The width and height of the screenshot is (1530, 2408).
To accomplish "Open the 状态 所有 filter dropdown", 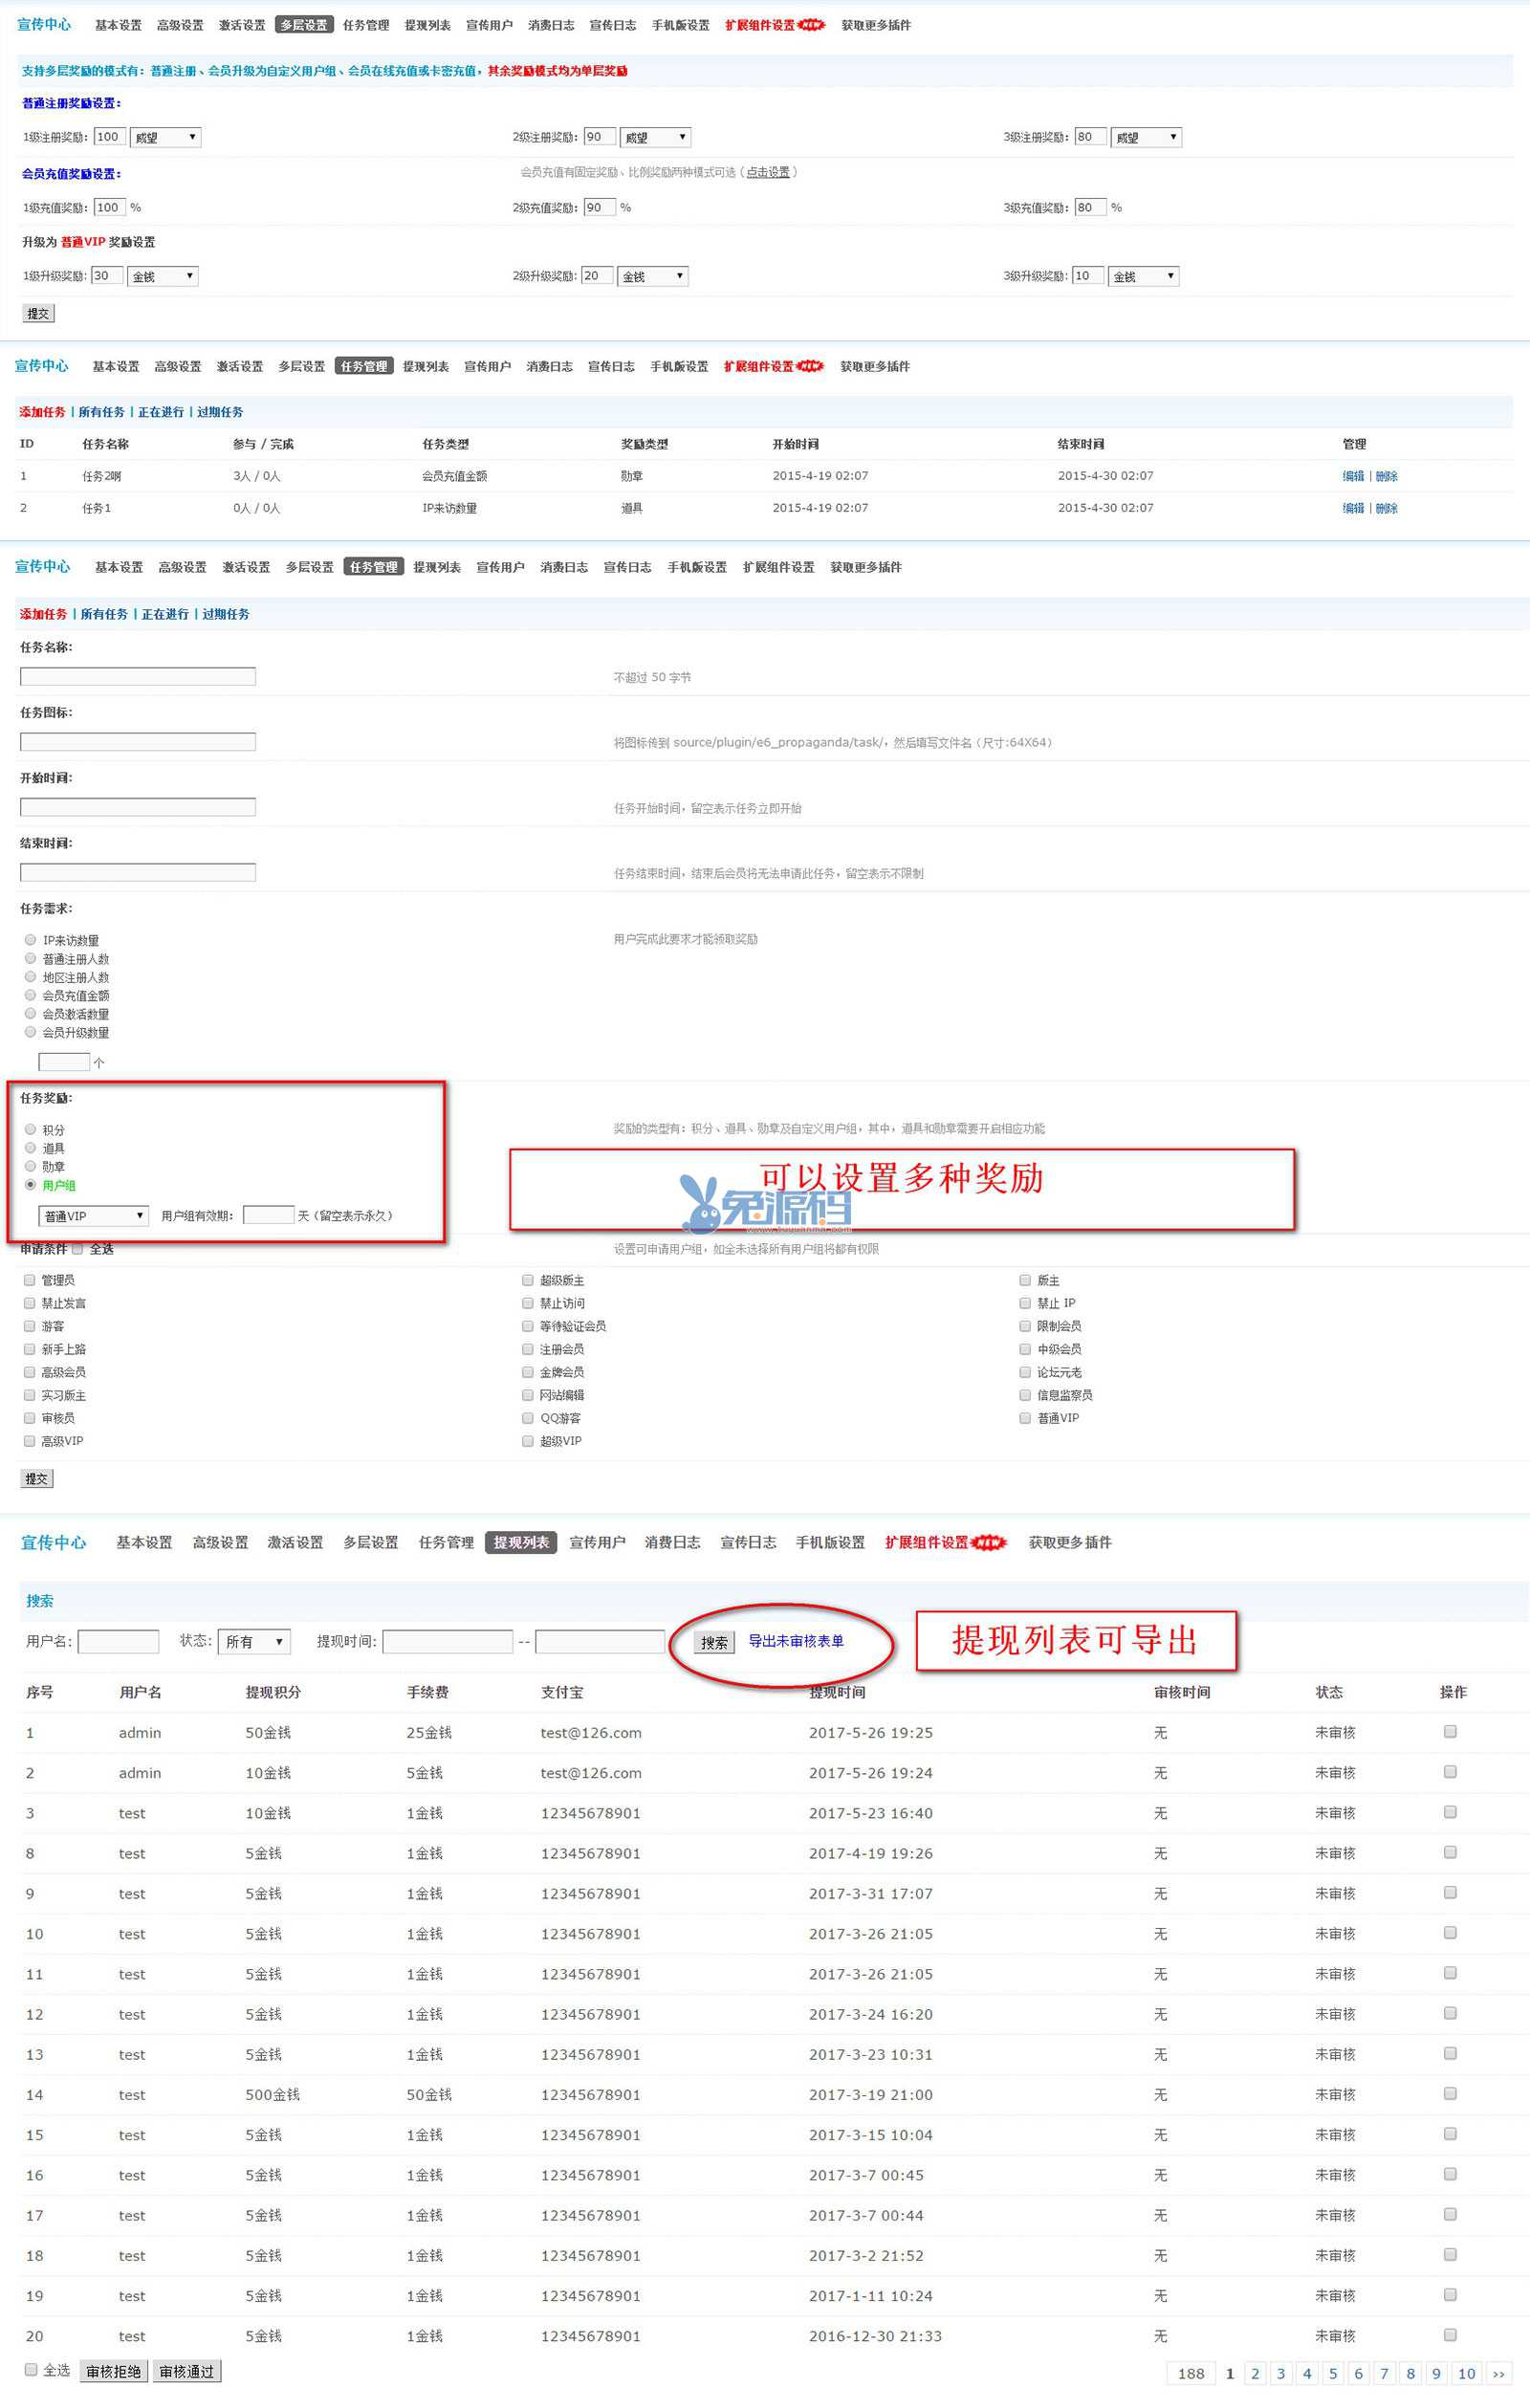I will tap(254, 1641).
